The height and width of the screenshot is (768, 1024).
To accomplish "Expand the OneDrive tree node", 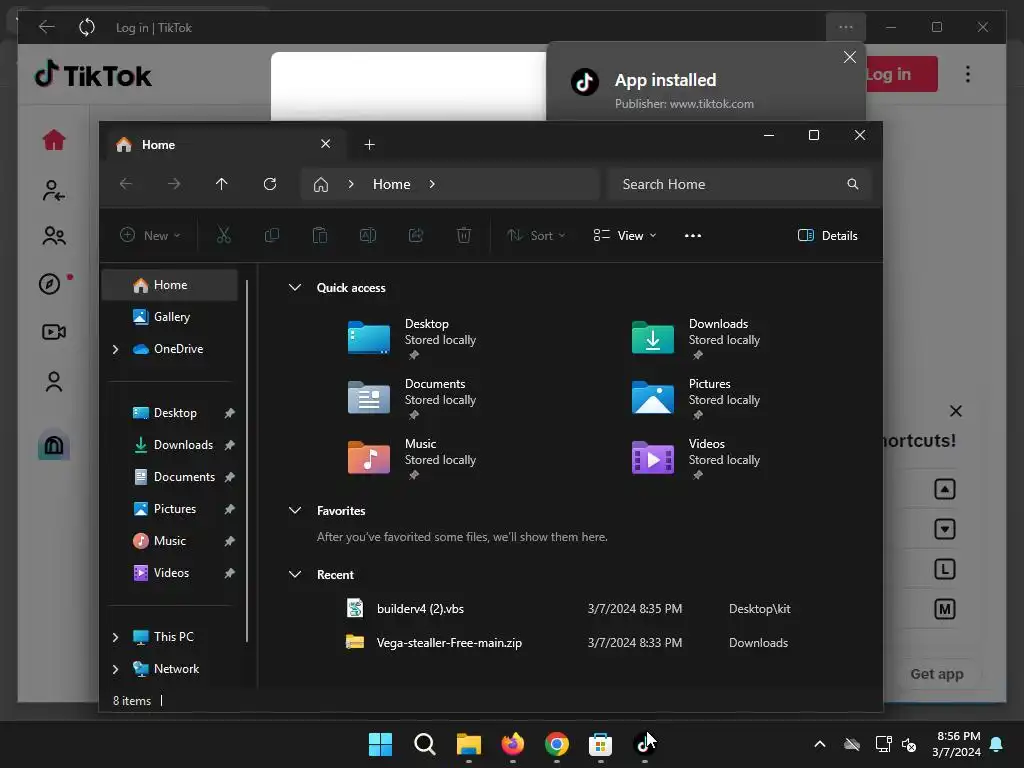I will (x=116, y=349).
